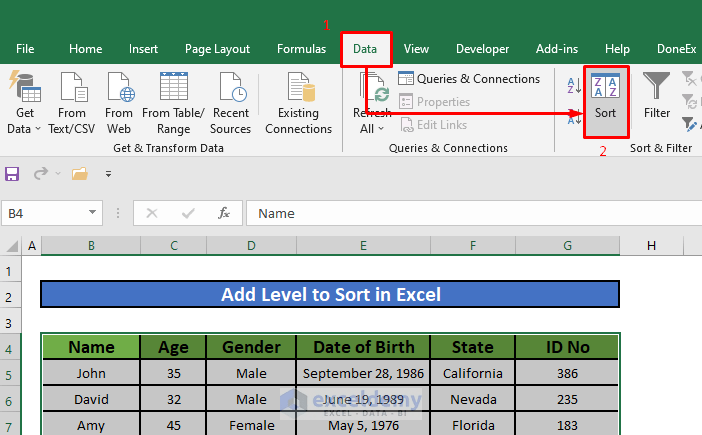The width and height of the screenshot is (702, 435).
Task: Click the cell containing Florida
Action: [473, 425]
